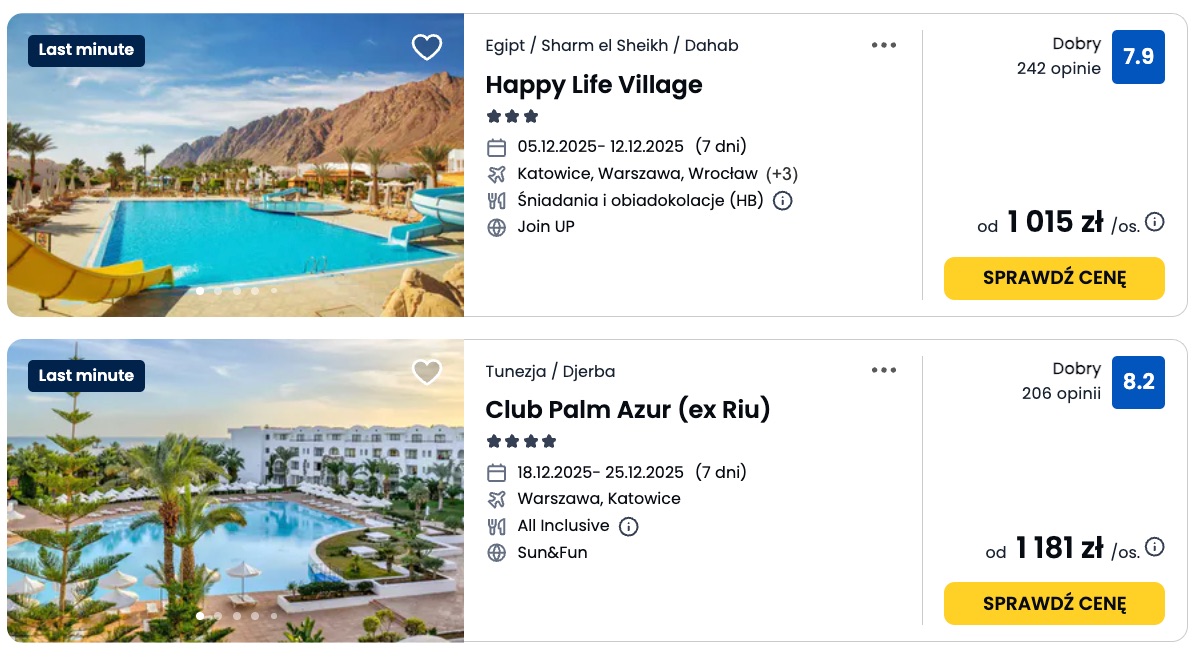Viewport: 1200px width, 658px height.
Task: Click the globe icon next to Join UP
Action: point(495,226)
